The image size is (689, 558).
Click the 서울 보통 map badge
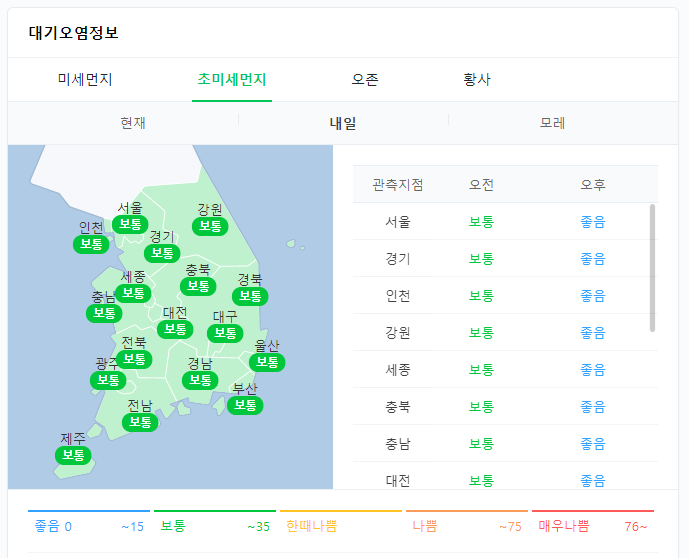click(x=130, y=224)
